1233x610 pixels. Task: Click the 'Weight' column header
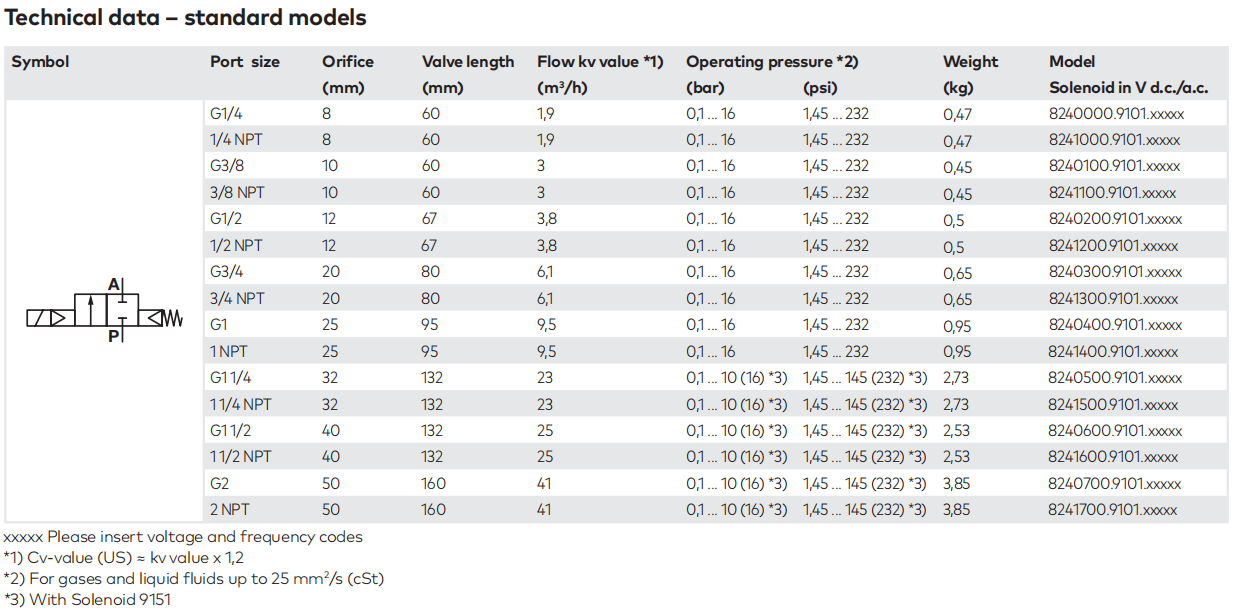point(970,62)
